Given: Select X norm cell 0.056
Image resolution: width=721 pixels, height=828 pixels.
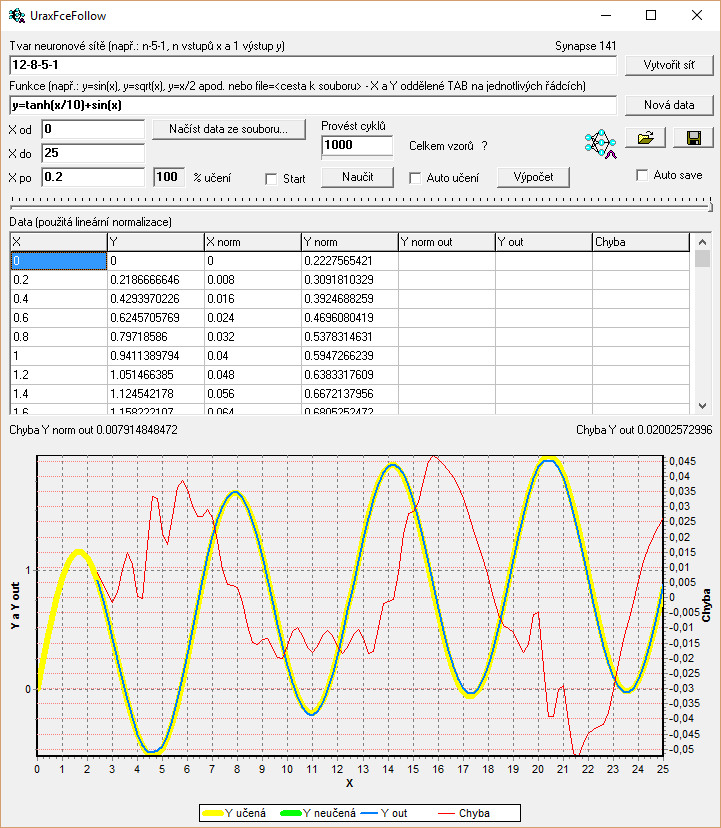Looking at the screenshot, I should click(x=253, y=394).
